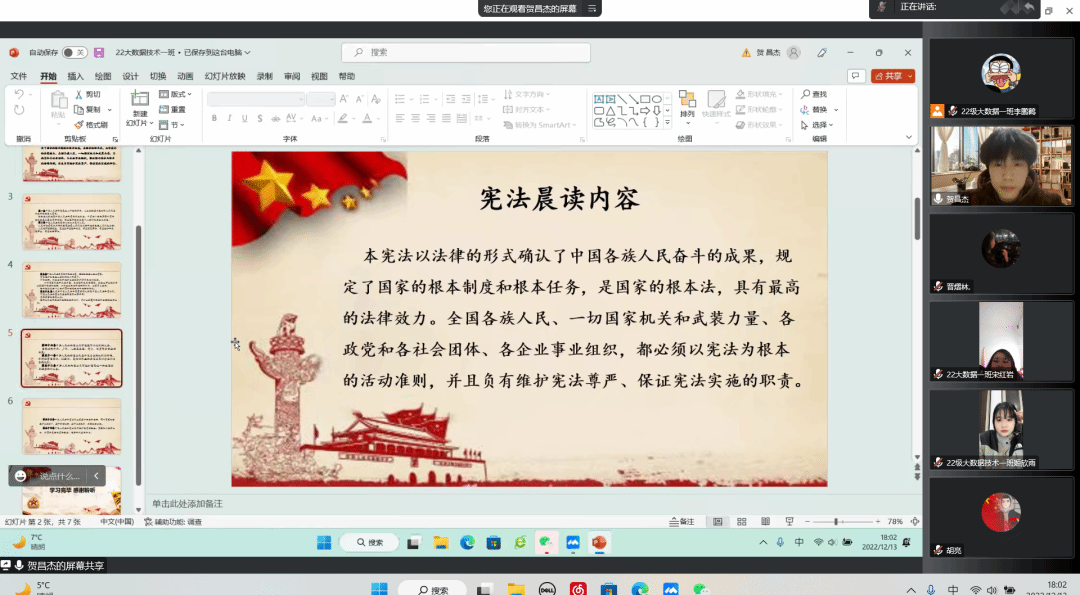Click the Format Painter (格式刷) tool
The image size is (1080, 595).
(91, 125)
